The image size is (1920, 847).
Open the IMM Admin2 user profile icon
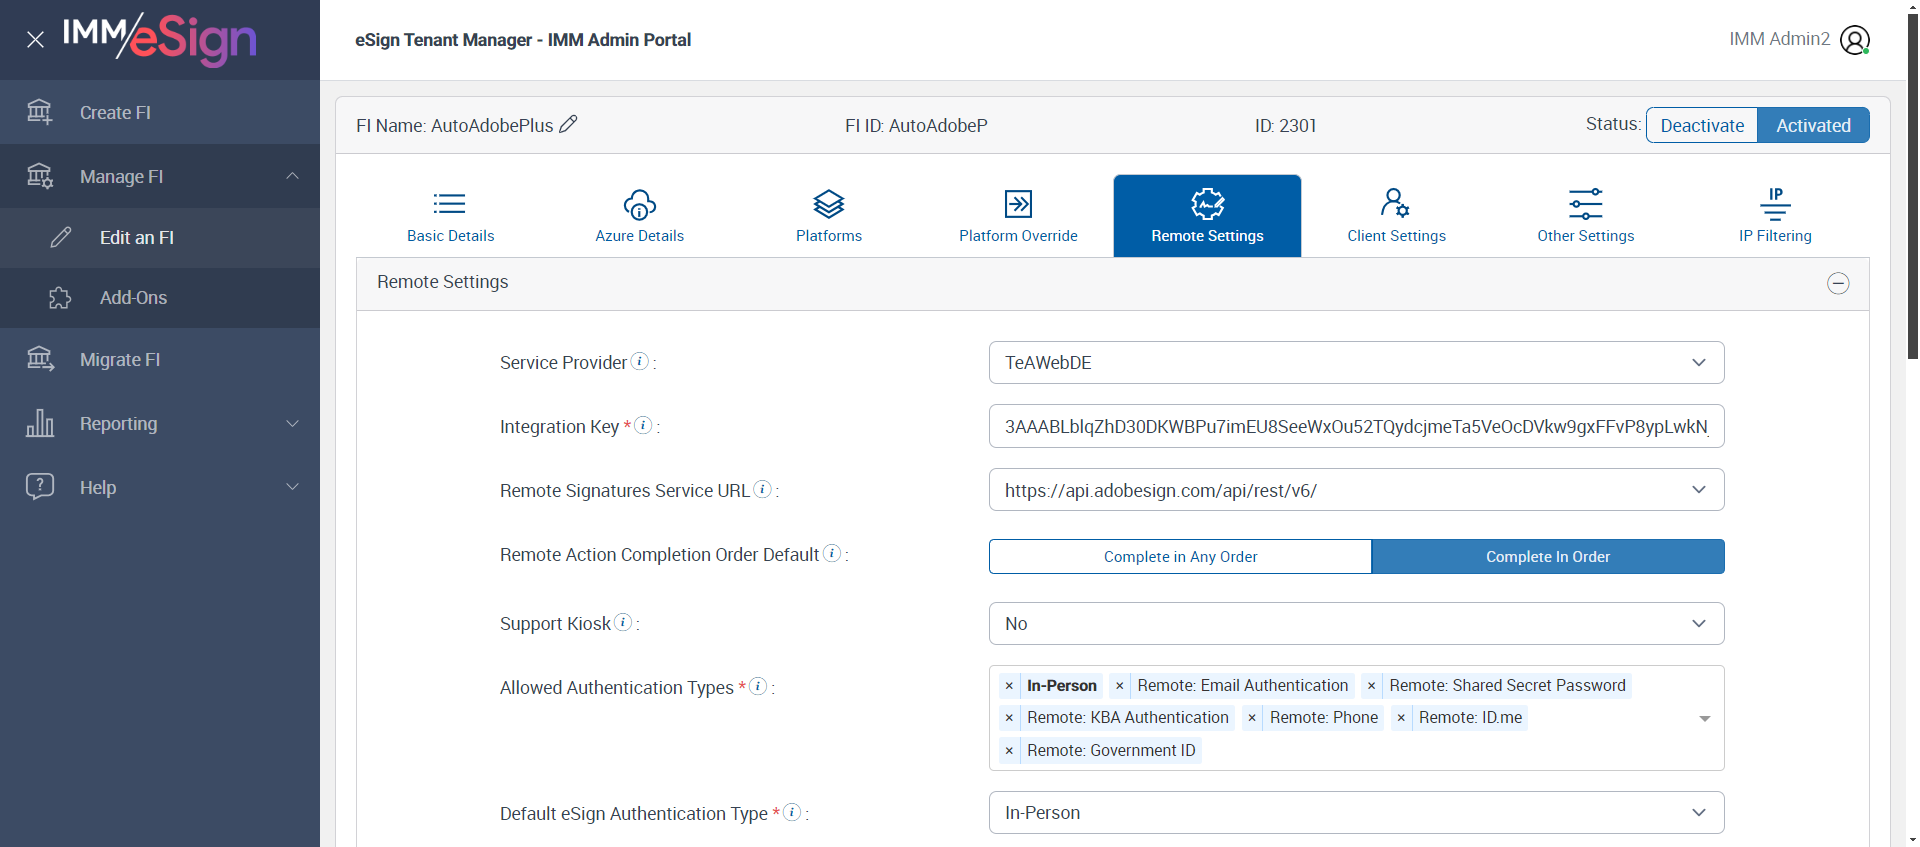click(1854, 40)
